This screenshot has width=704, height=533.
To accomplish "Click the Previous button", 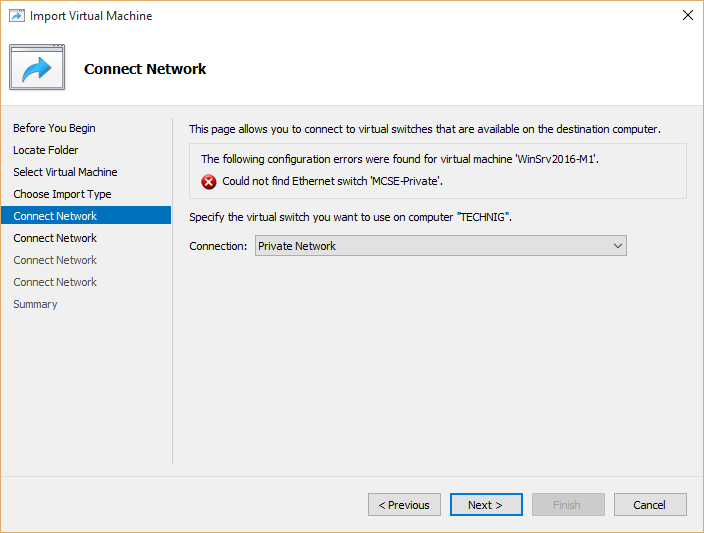I will pos(404,505).
